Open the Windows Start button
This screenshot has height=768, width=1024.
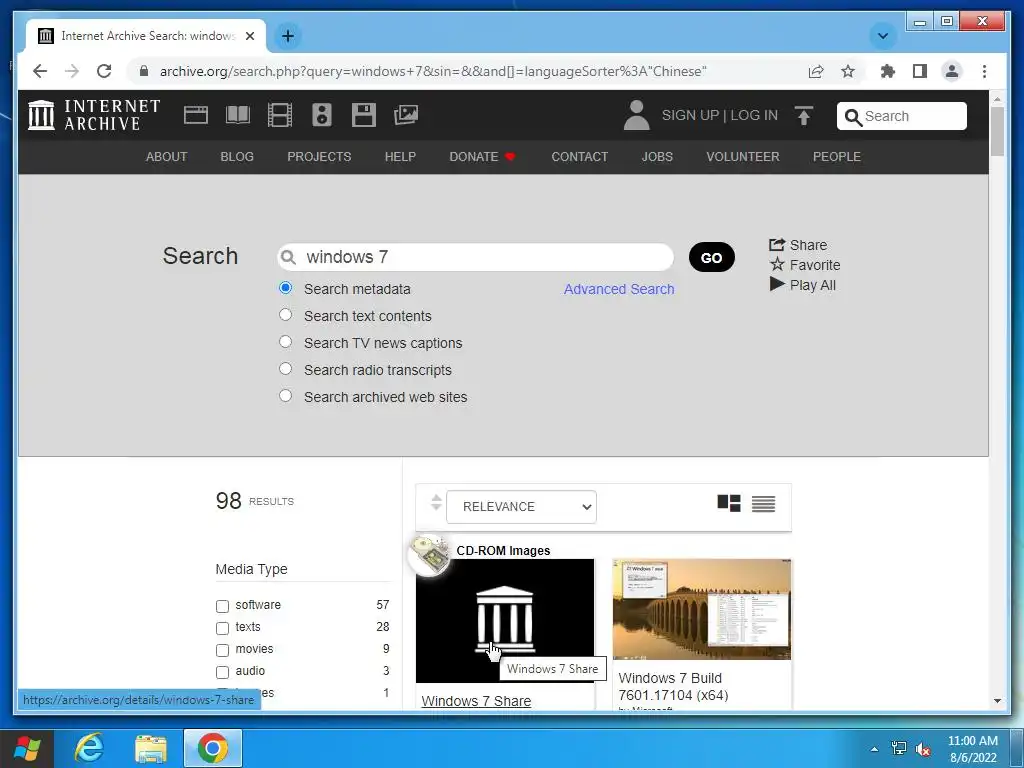pyautogui.click(x=27, y=748)
